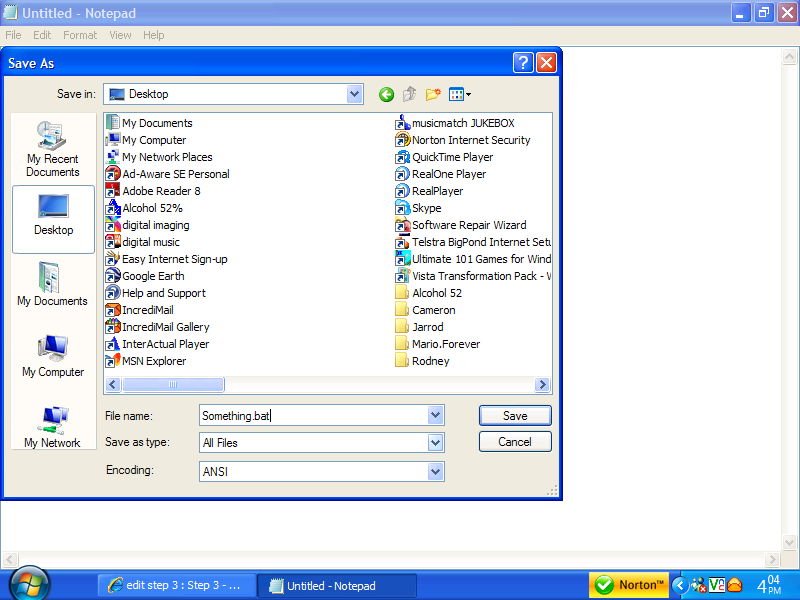The width and height of the screenshot is (800, 600).
Task: Select My Documents in file list
Action: pos(149,123)
